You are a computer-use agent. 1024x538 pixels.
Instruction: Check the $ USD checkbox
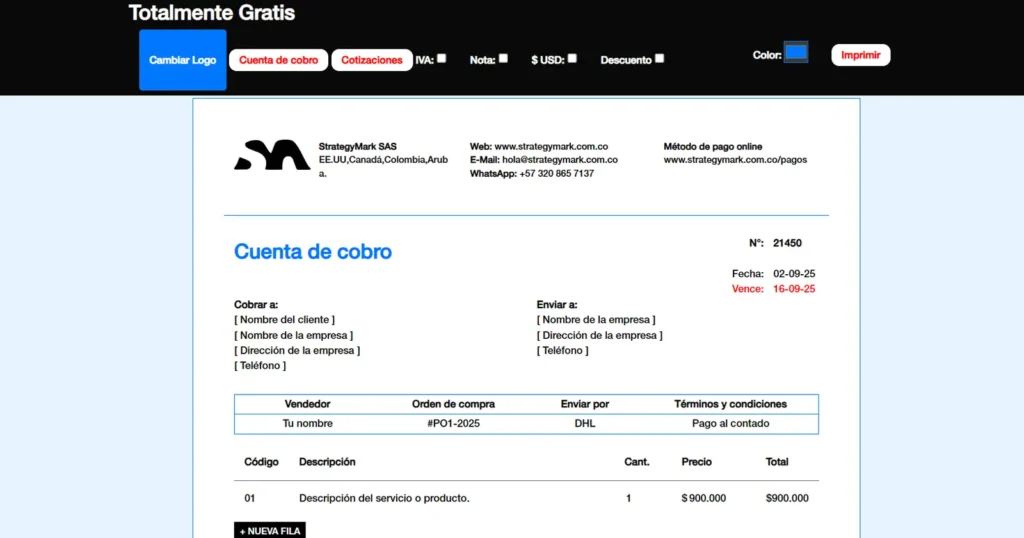pos(572,58)
